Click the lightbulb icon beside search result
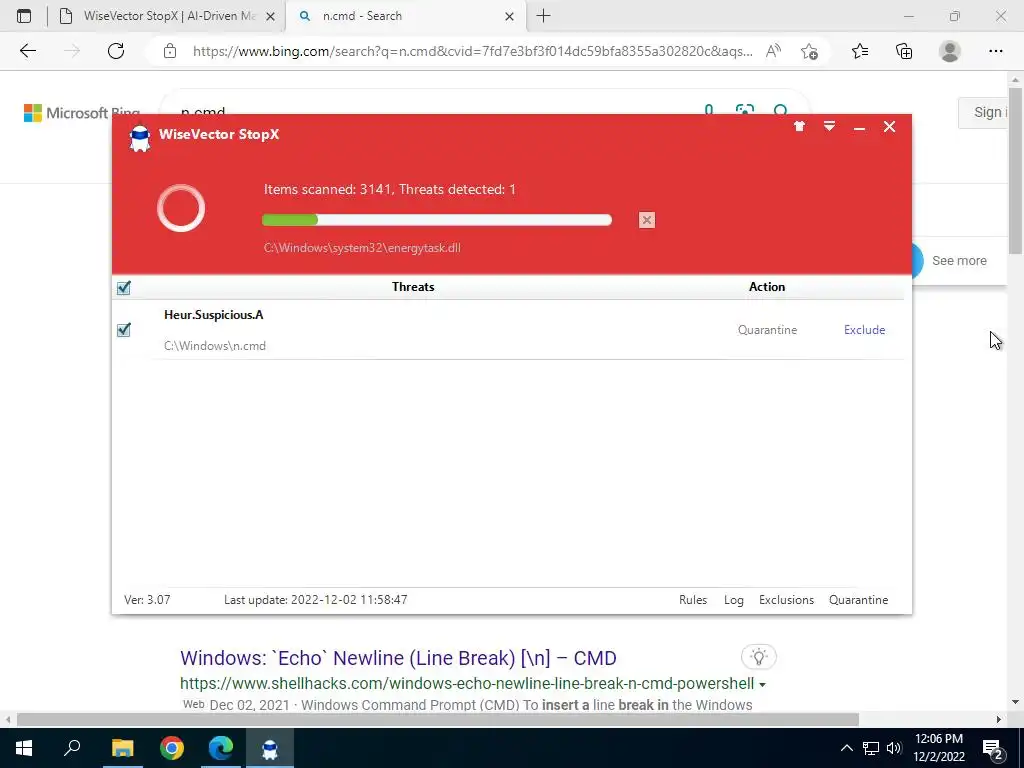 (x=759, y=656)
